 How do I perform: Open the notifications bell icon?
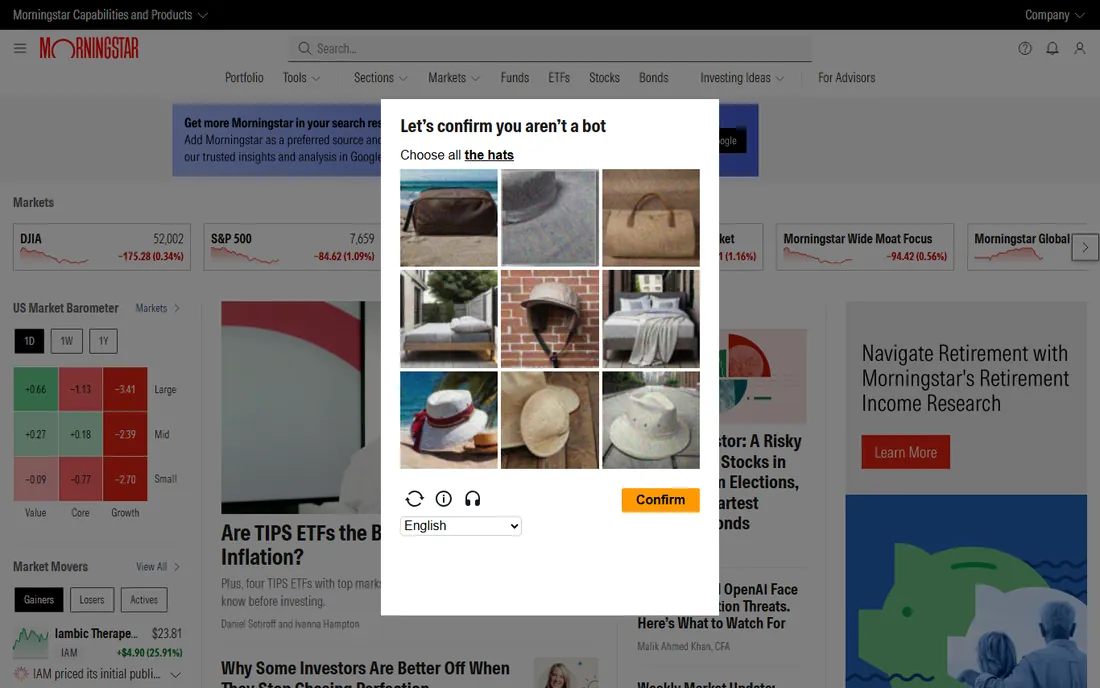(1052, 48)
